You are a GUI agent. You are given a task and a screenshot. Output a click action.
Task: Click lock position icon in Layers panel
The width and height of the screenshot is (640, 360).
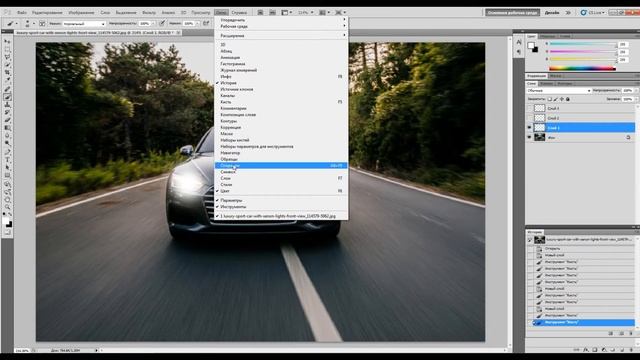562,99
